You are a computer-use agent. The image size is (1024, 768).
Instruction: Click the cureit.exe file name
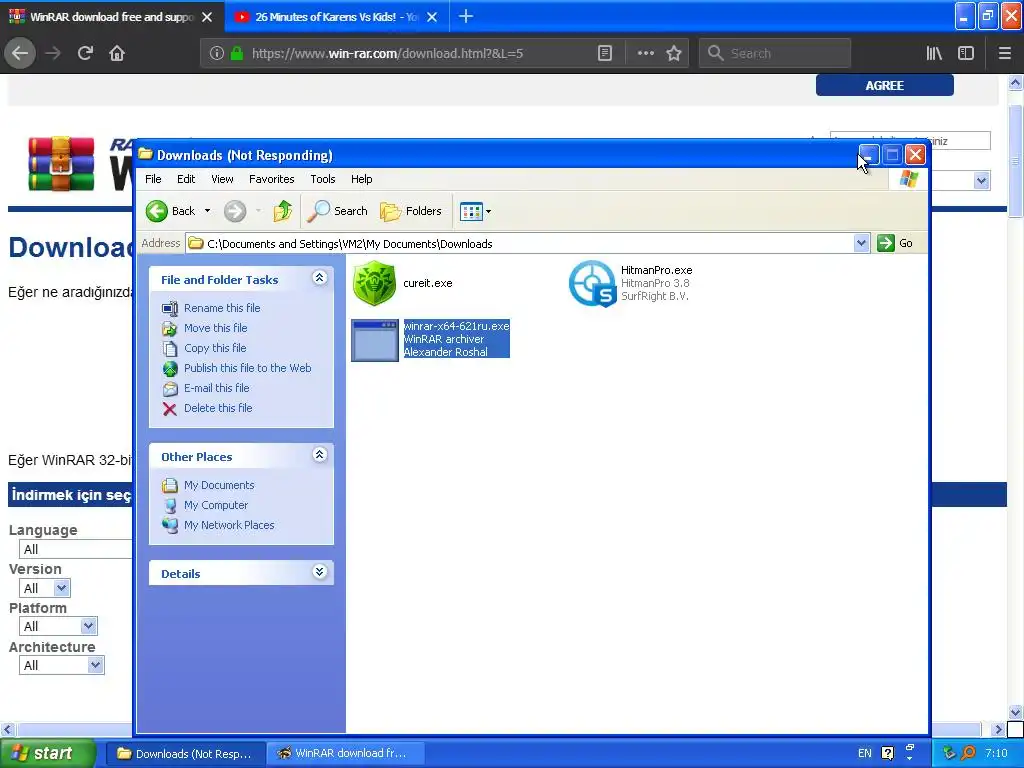tap(428, 283)
